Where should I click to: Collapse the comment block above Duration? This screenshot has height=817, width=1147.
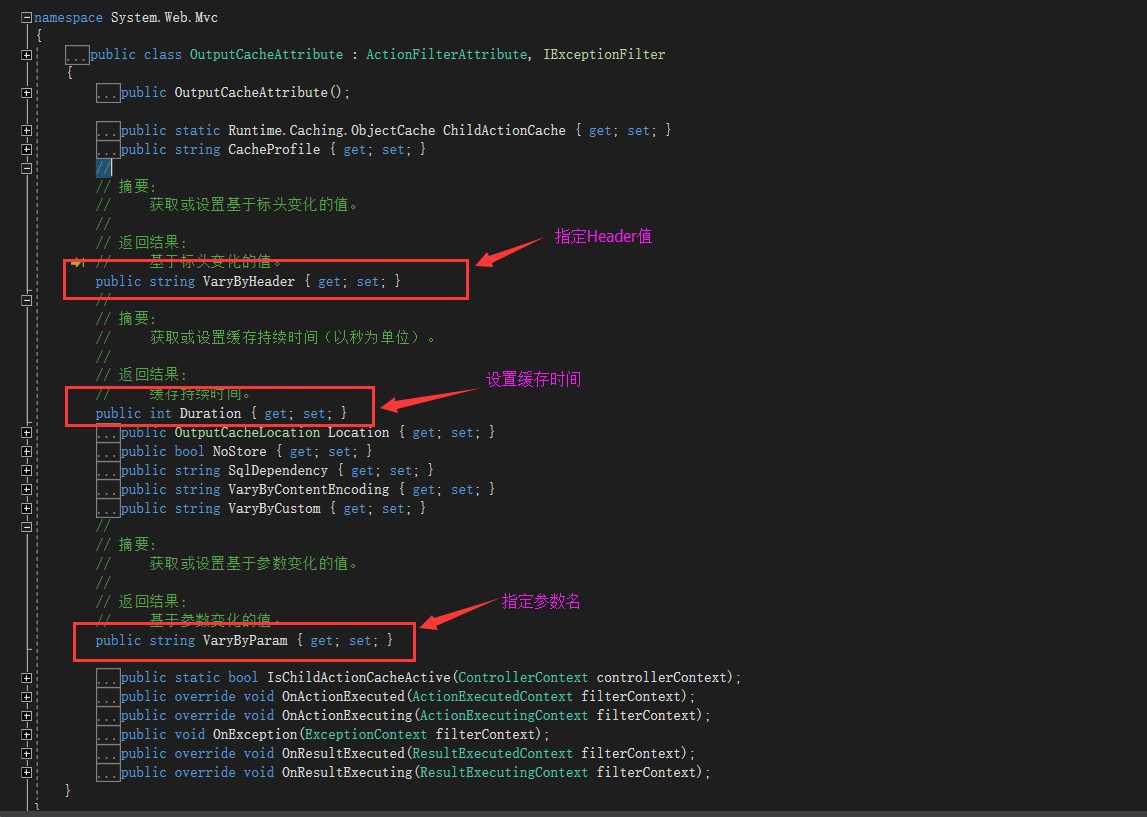tap(26, 301)
